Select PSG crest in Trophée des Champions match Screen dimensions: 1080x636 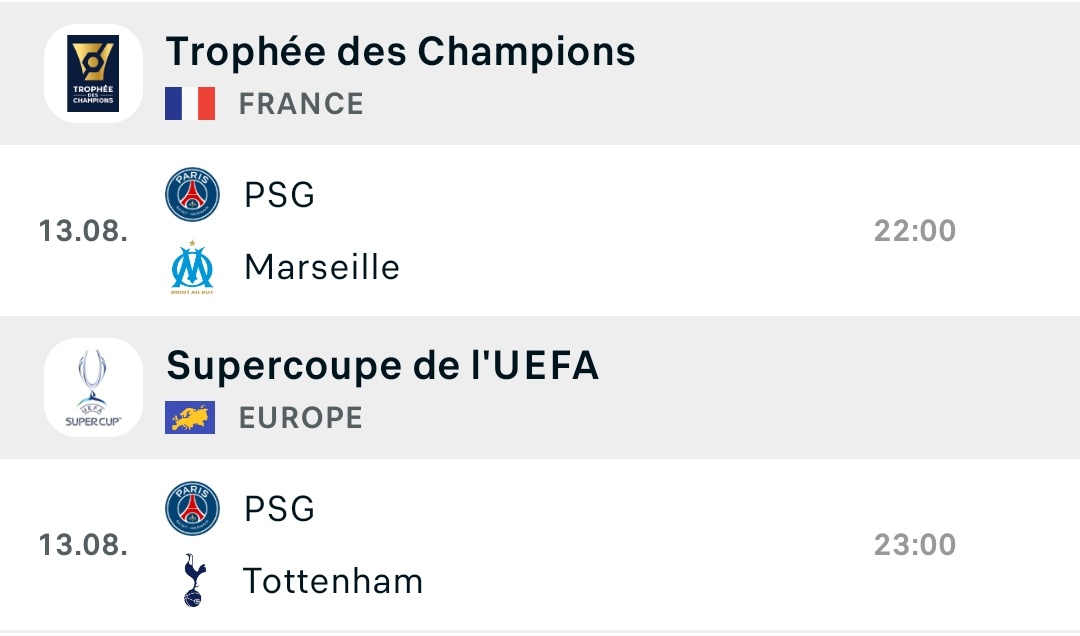coord(192,194)
